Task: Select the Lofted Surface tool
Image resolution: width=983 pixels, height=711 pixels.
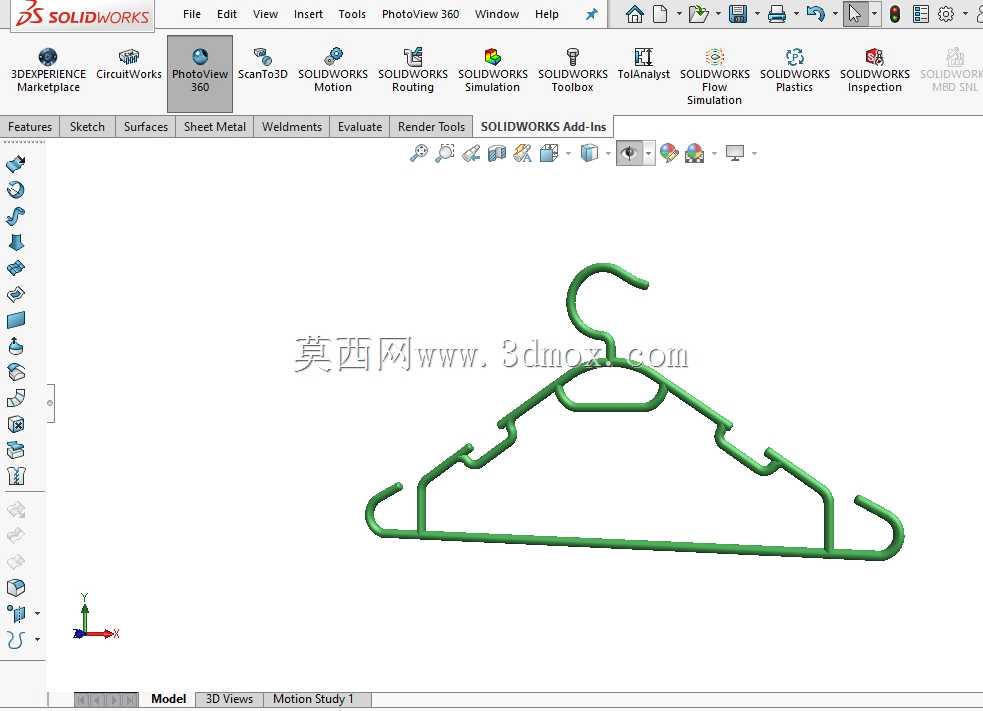Action: pyautogui.click(x=16, y=242)
